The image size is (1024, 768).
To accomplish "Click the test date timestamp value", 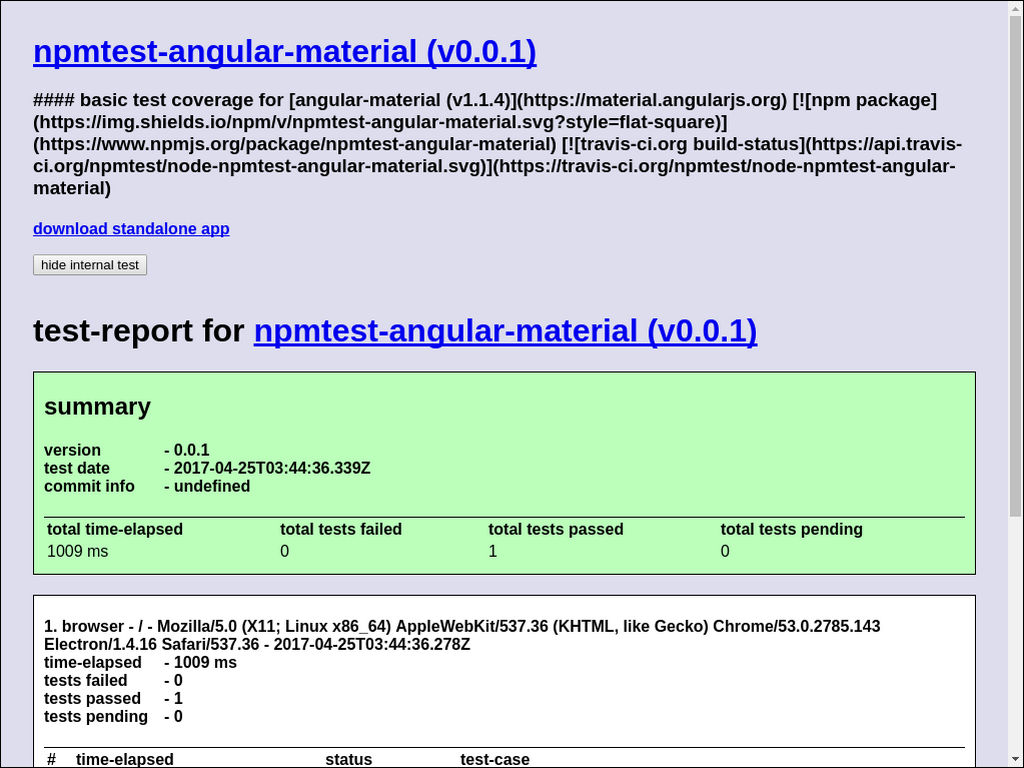I will click(271, 468).
